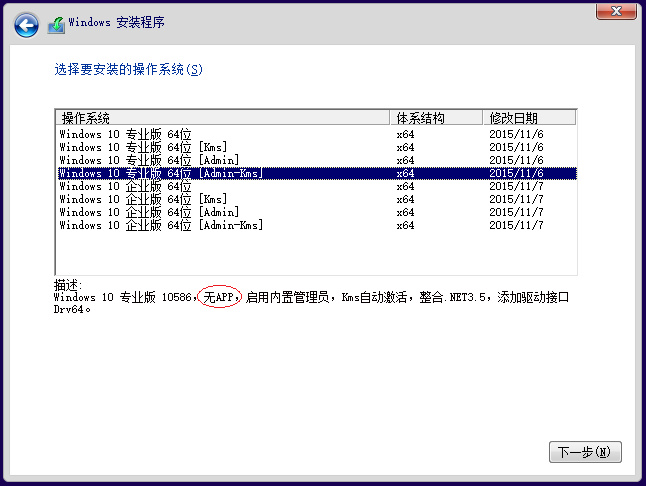The image size is (646, 486).
Task: Click x64 in the 专业版 [Kms] row
Action: (x=405, y=147)
